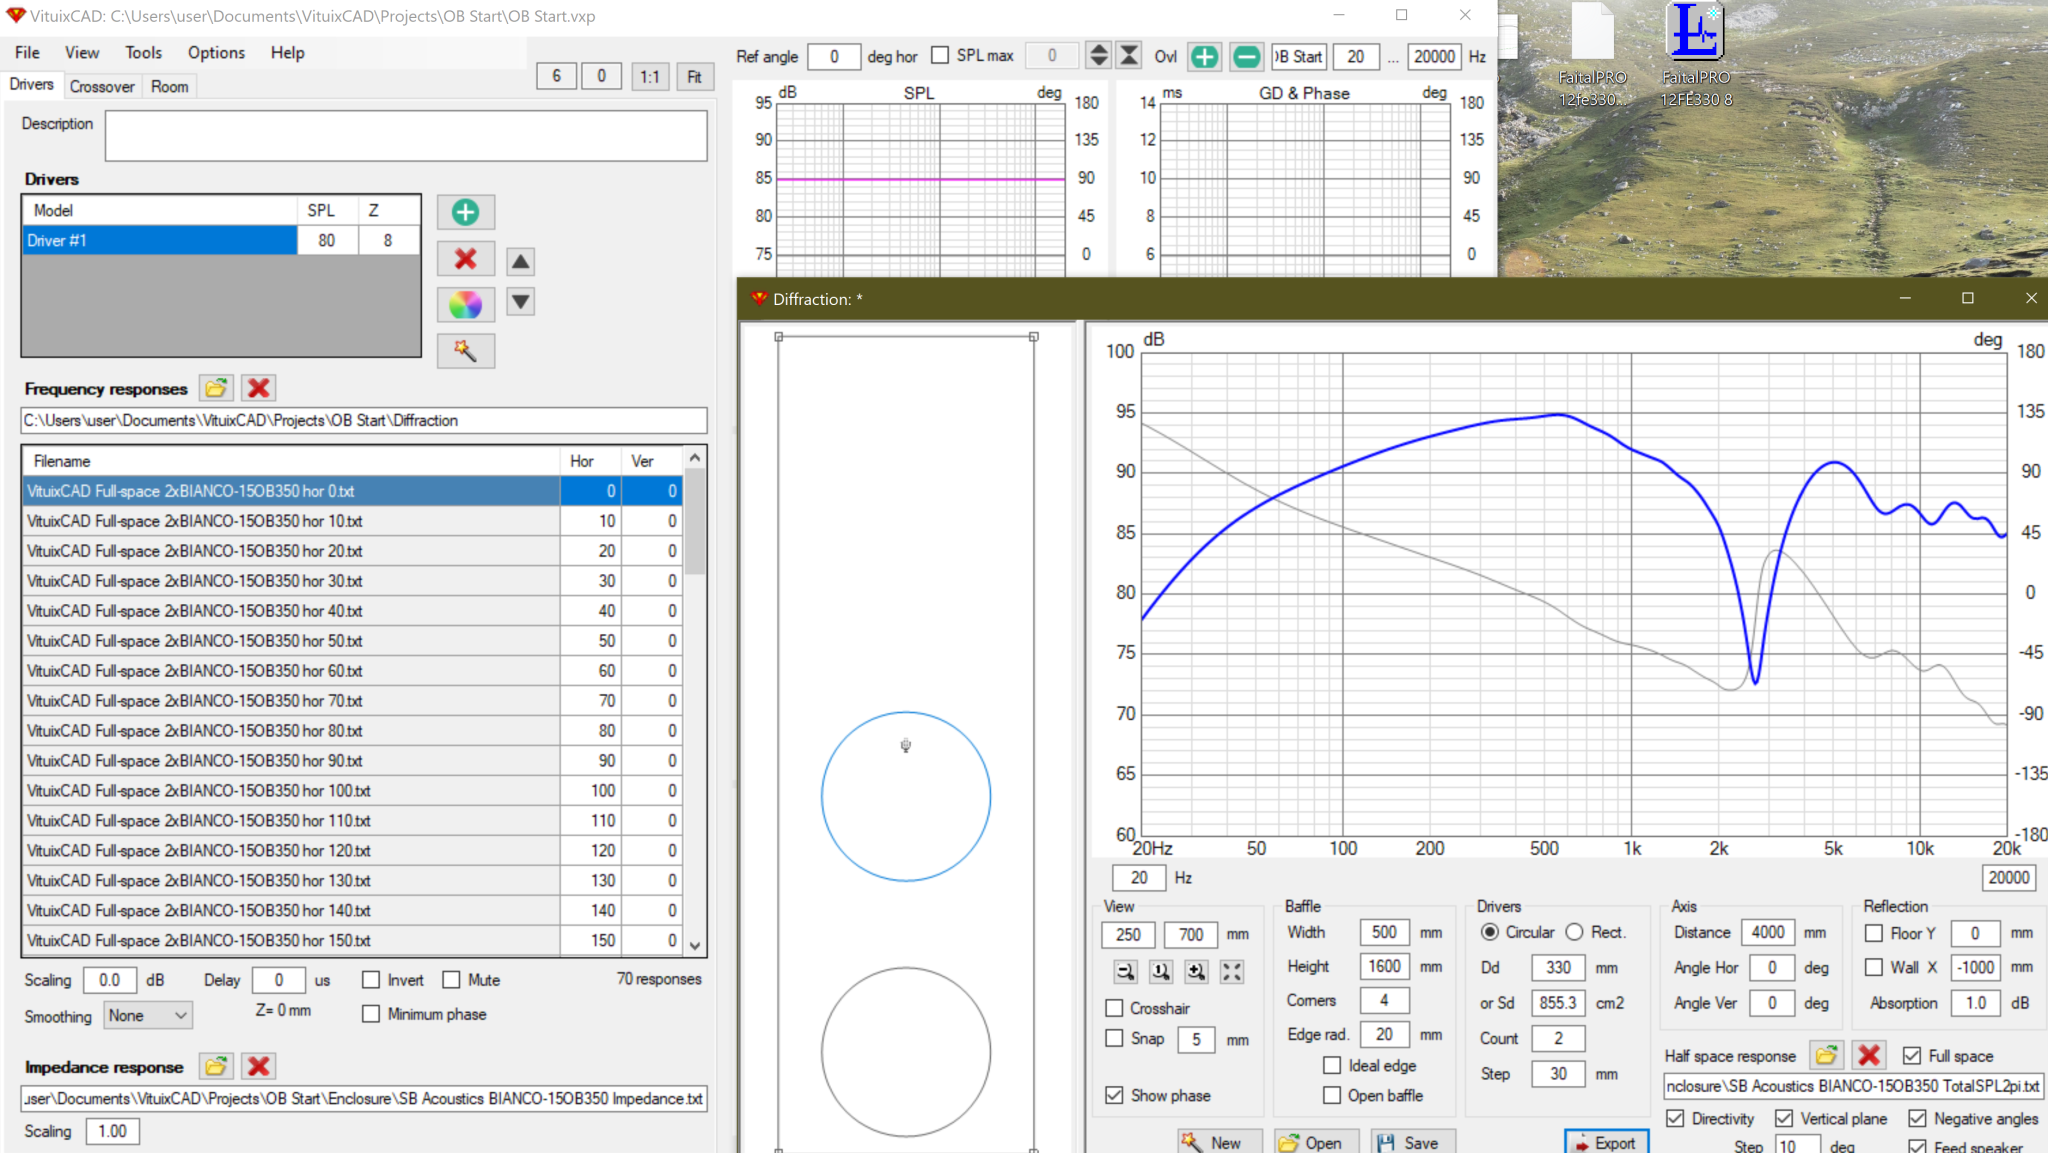Switch to Room tab

coord(169,87)
